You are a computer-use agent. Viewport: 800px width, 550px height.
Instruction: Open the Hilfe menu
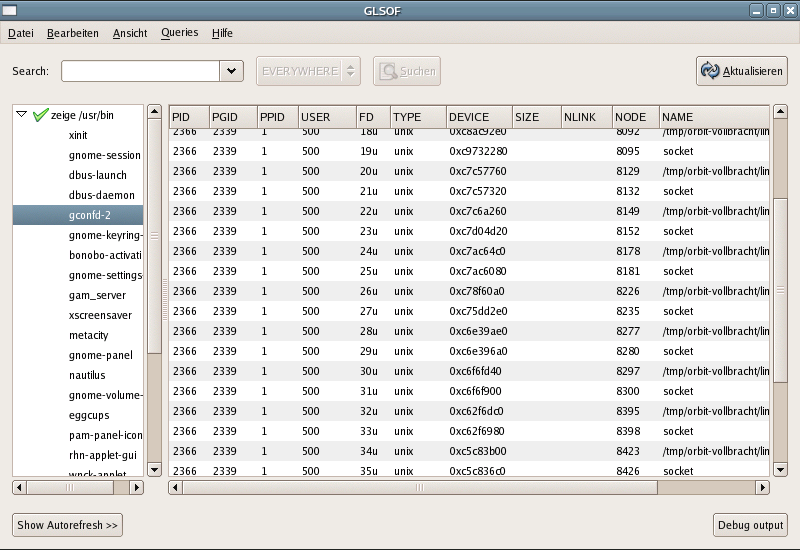[x=222, y=33]
